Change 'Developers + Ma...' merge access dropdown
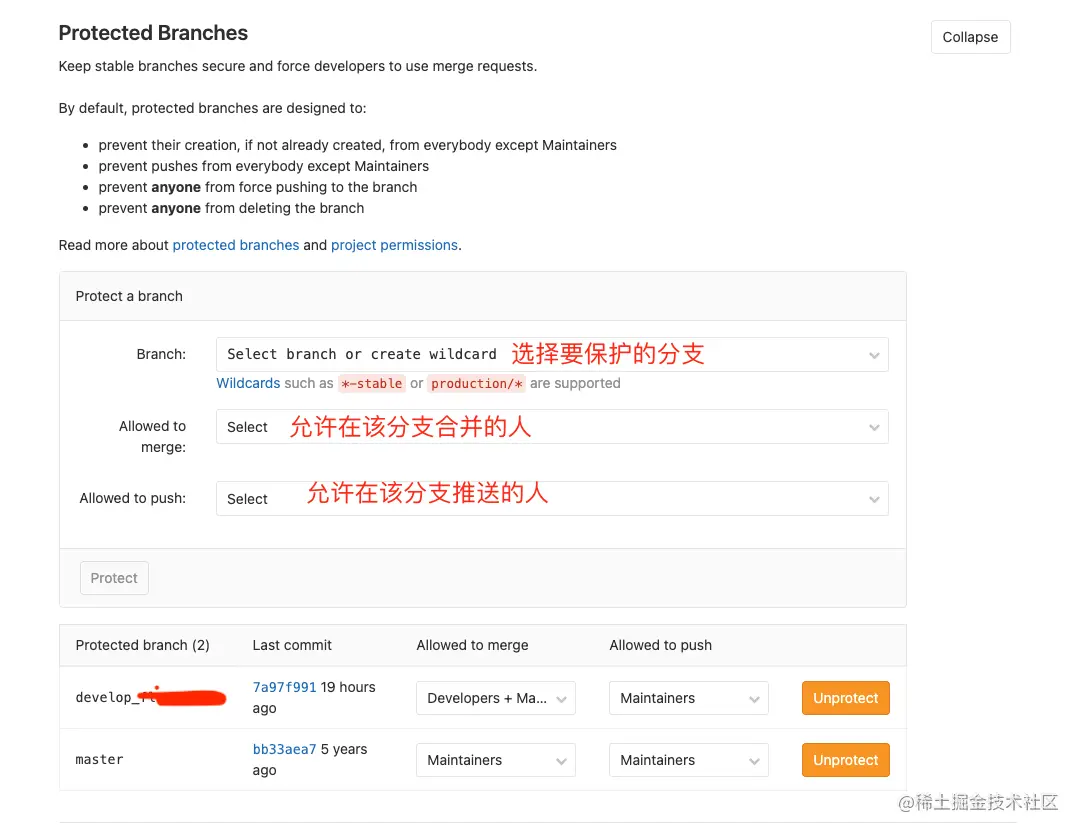The width and height of the screenshot is (1082, 836). pyautogui.click(x=495, y=698)
